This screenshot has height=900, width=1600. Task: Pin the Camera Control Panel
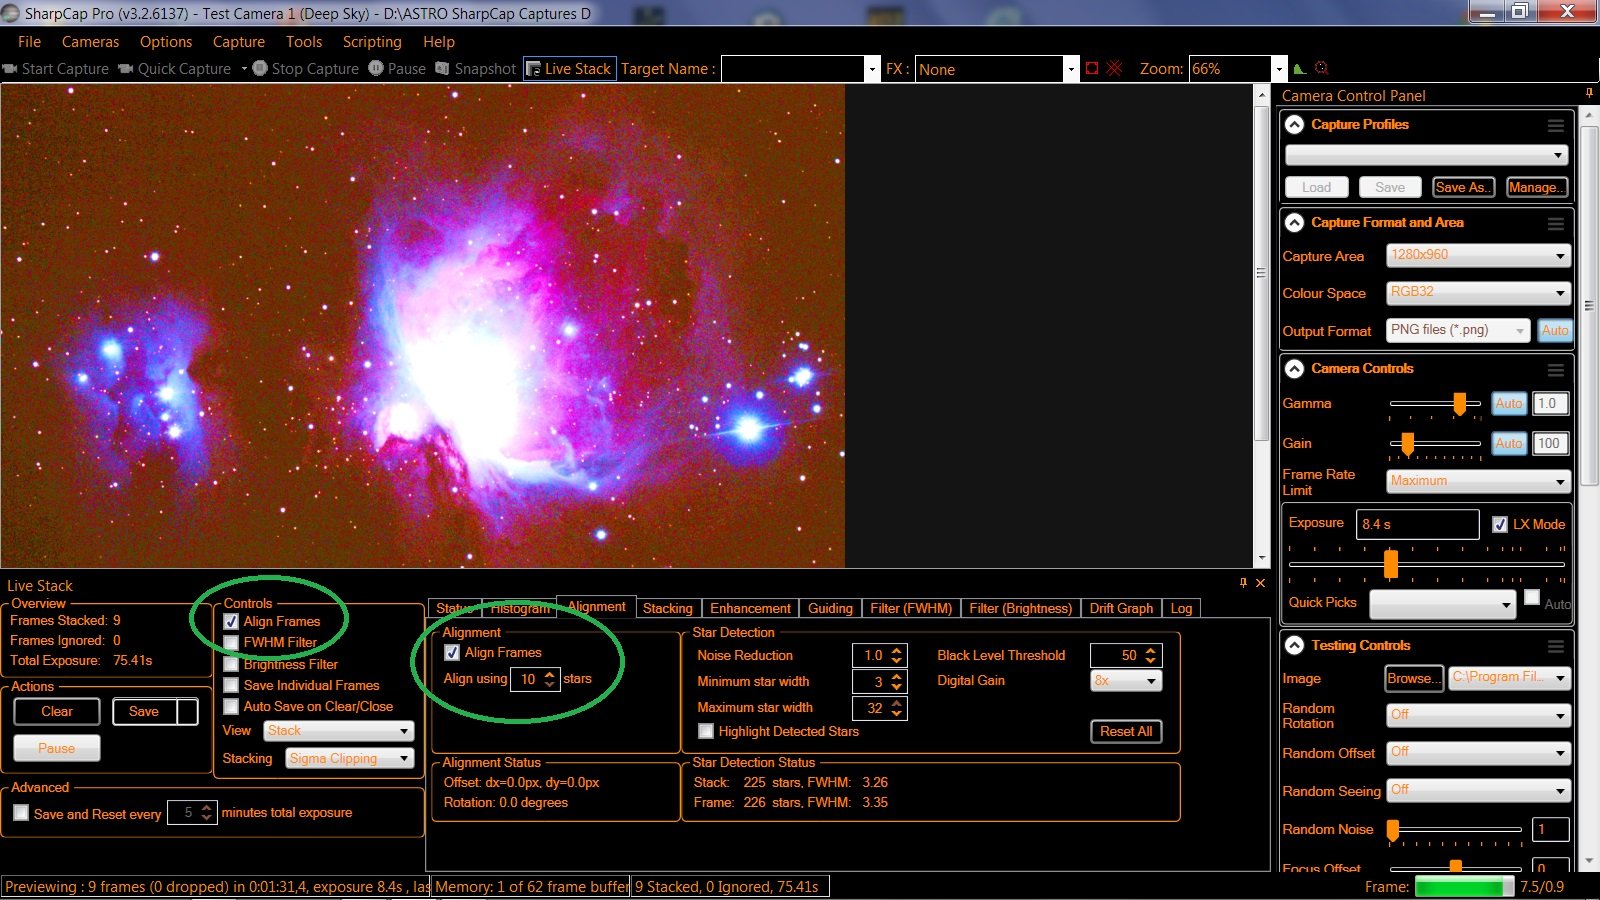1589,94
